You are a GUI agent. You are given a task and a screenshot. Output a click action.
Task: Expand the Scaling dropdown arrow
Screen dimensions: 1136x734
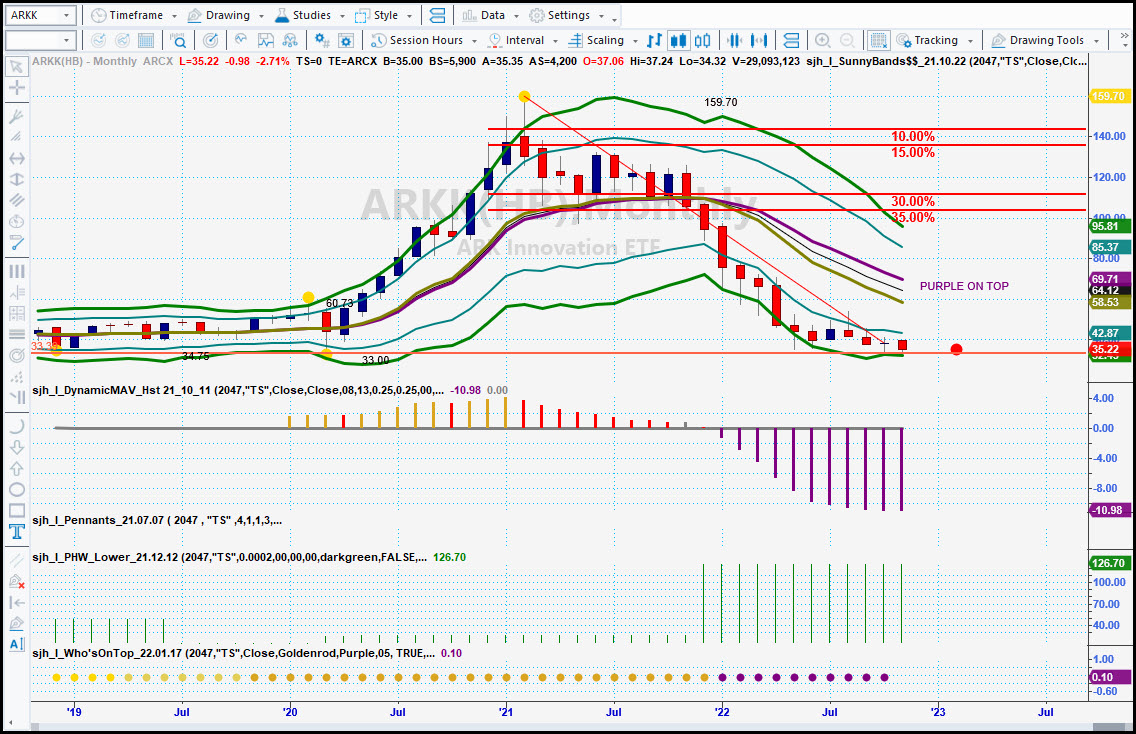635,41
